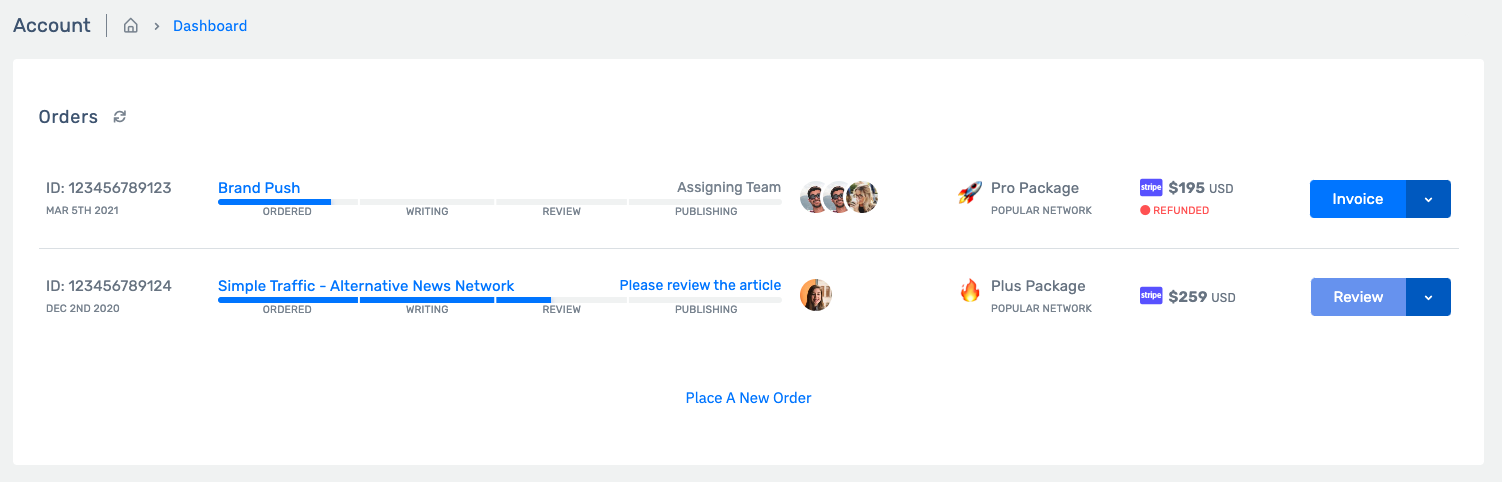The width and height of the screenshot is (1502, 482).
Task: Go to Dashboard breadcrumb link
Action: pos(210,26)
